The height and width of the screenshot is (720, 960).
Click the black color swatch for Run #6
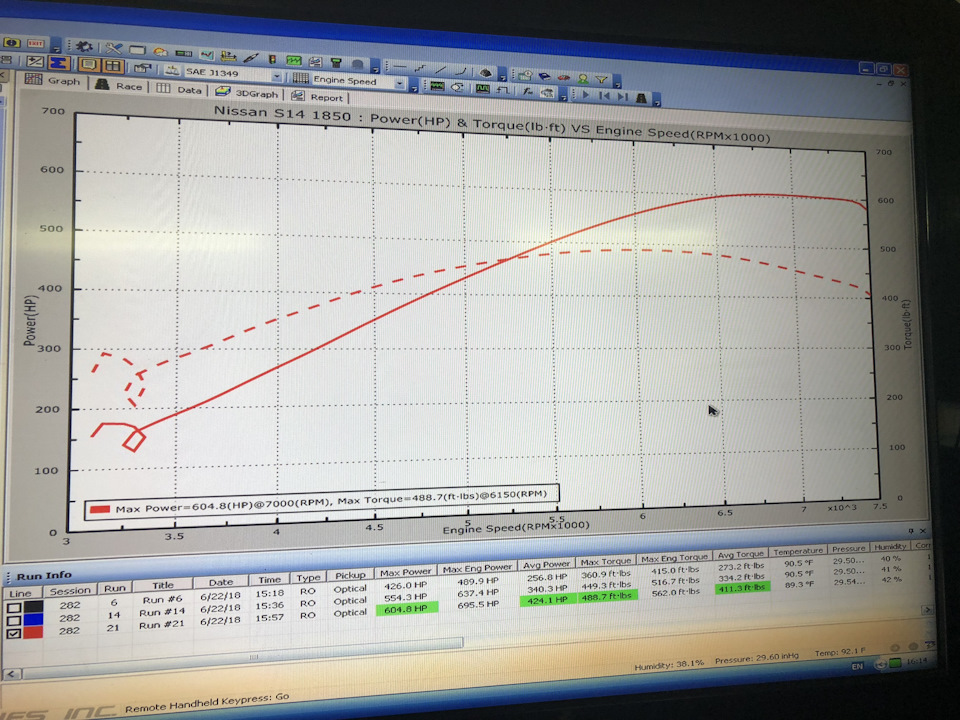(x=33, y=607)
